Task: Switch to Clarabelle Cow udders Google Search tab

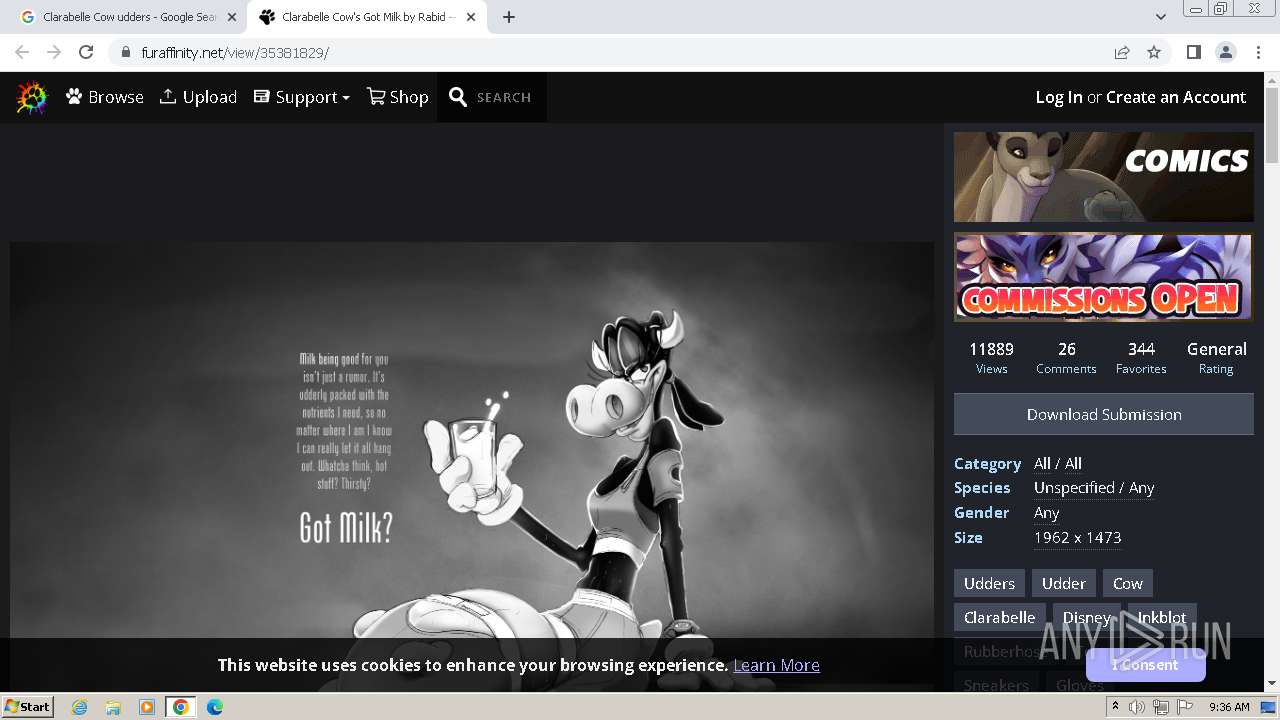Action: (x=128, y=17)
